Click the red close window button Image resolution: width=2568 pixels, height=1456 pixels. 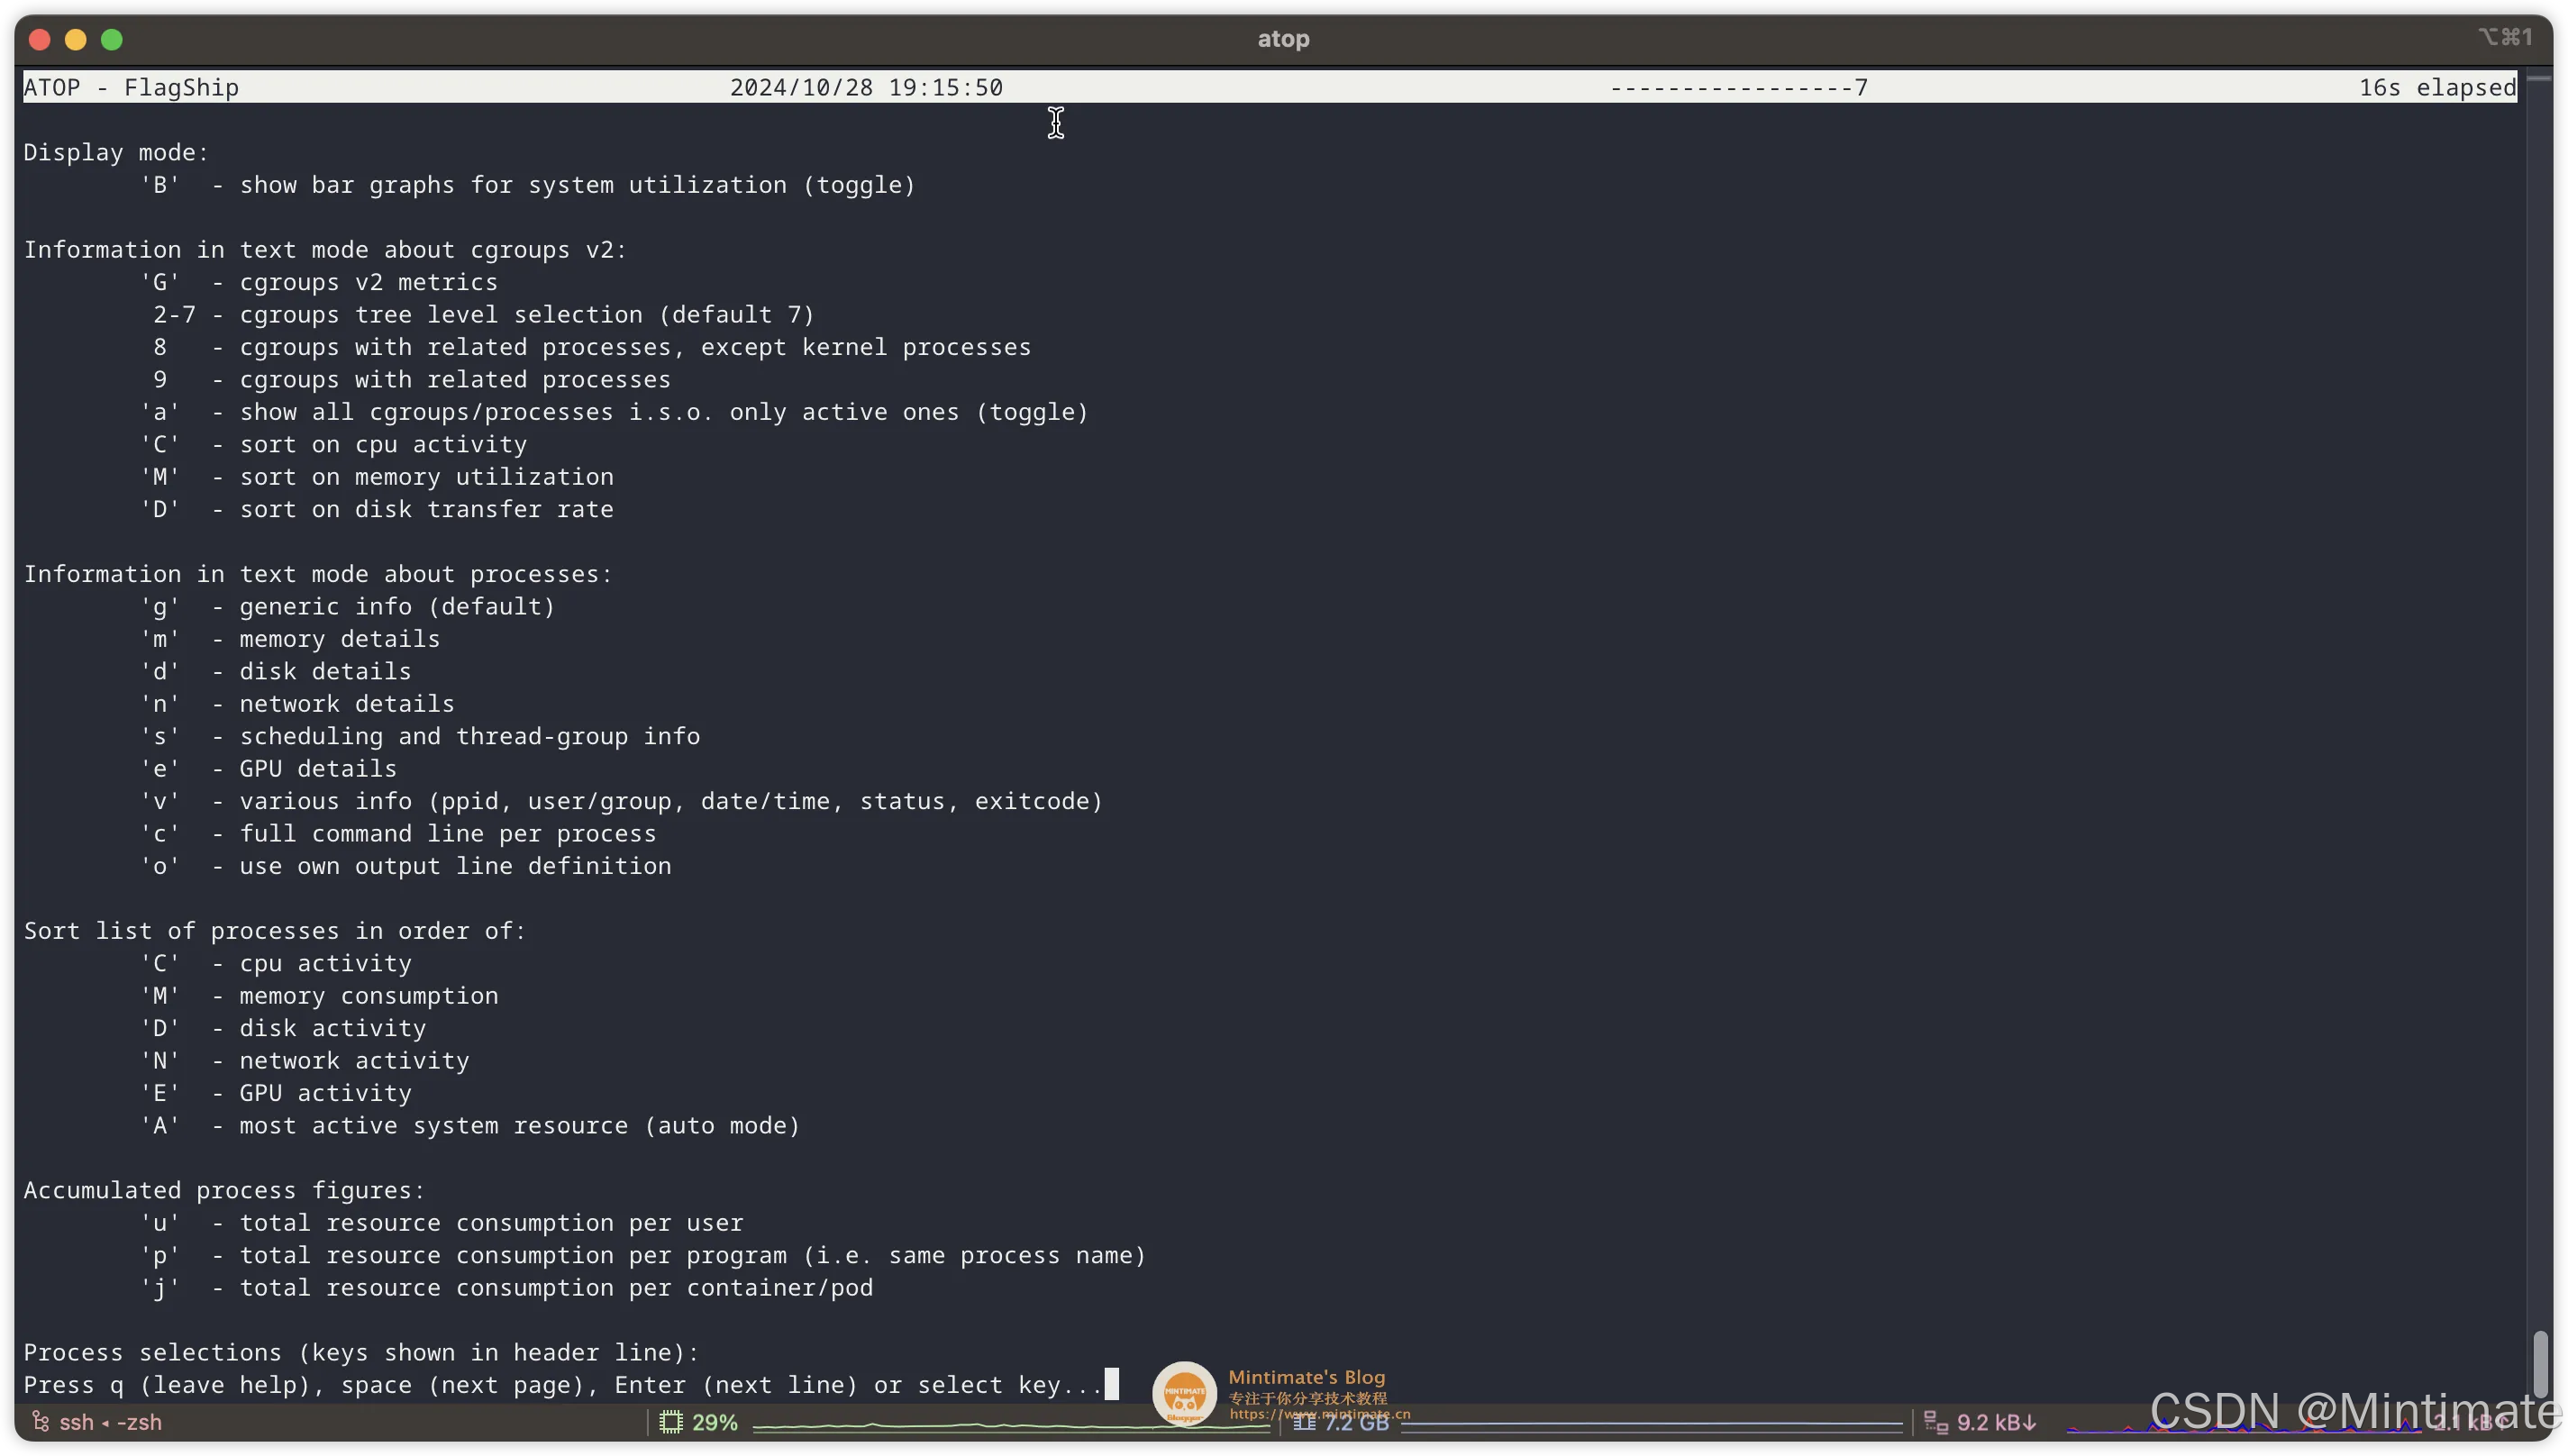(x=40, y=39)
